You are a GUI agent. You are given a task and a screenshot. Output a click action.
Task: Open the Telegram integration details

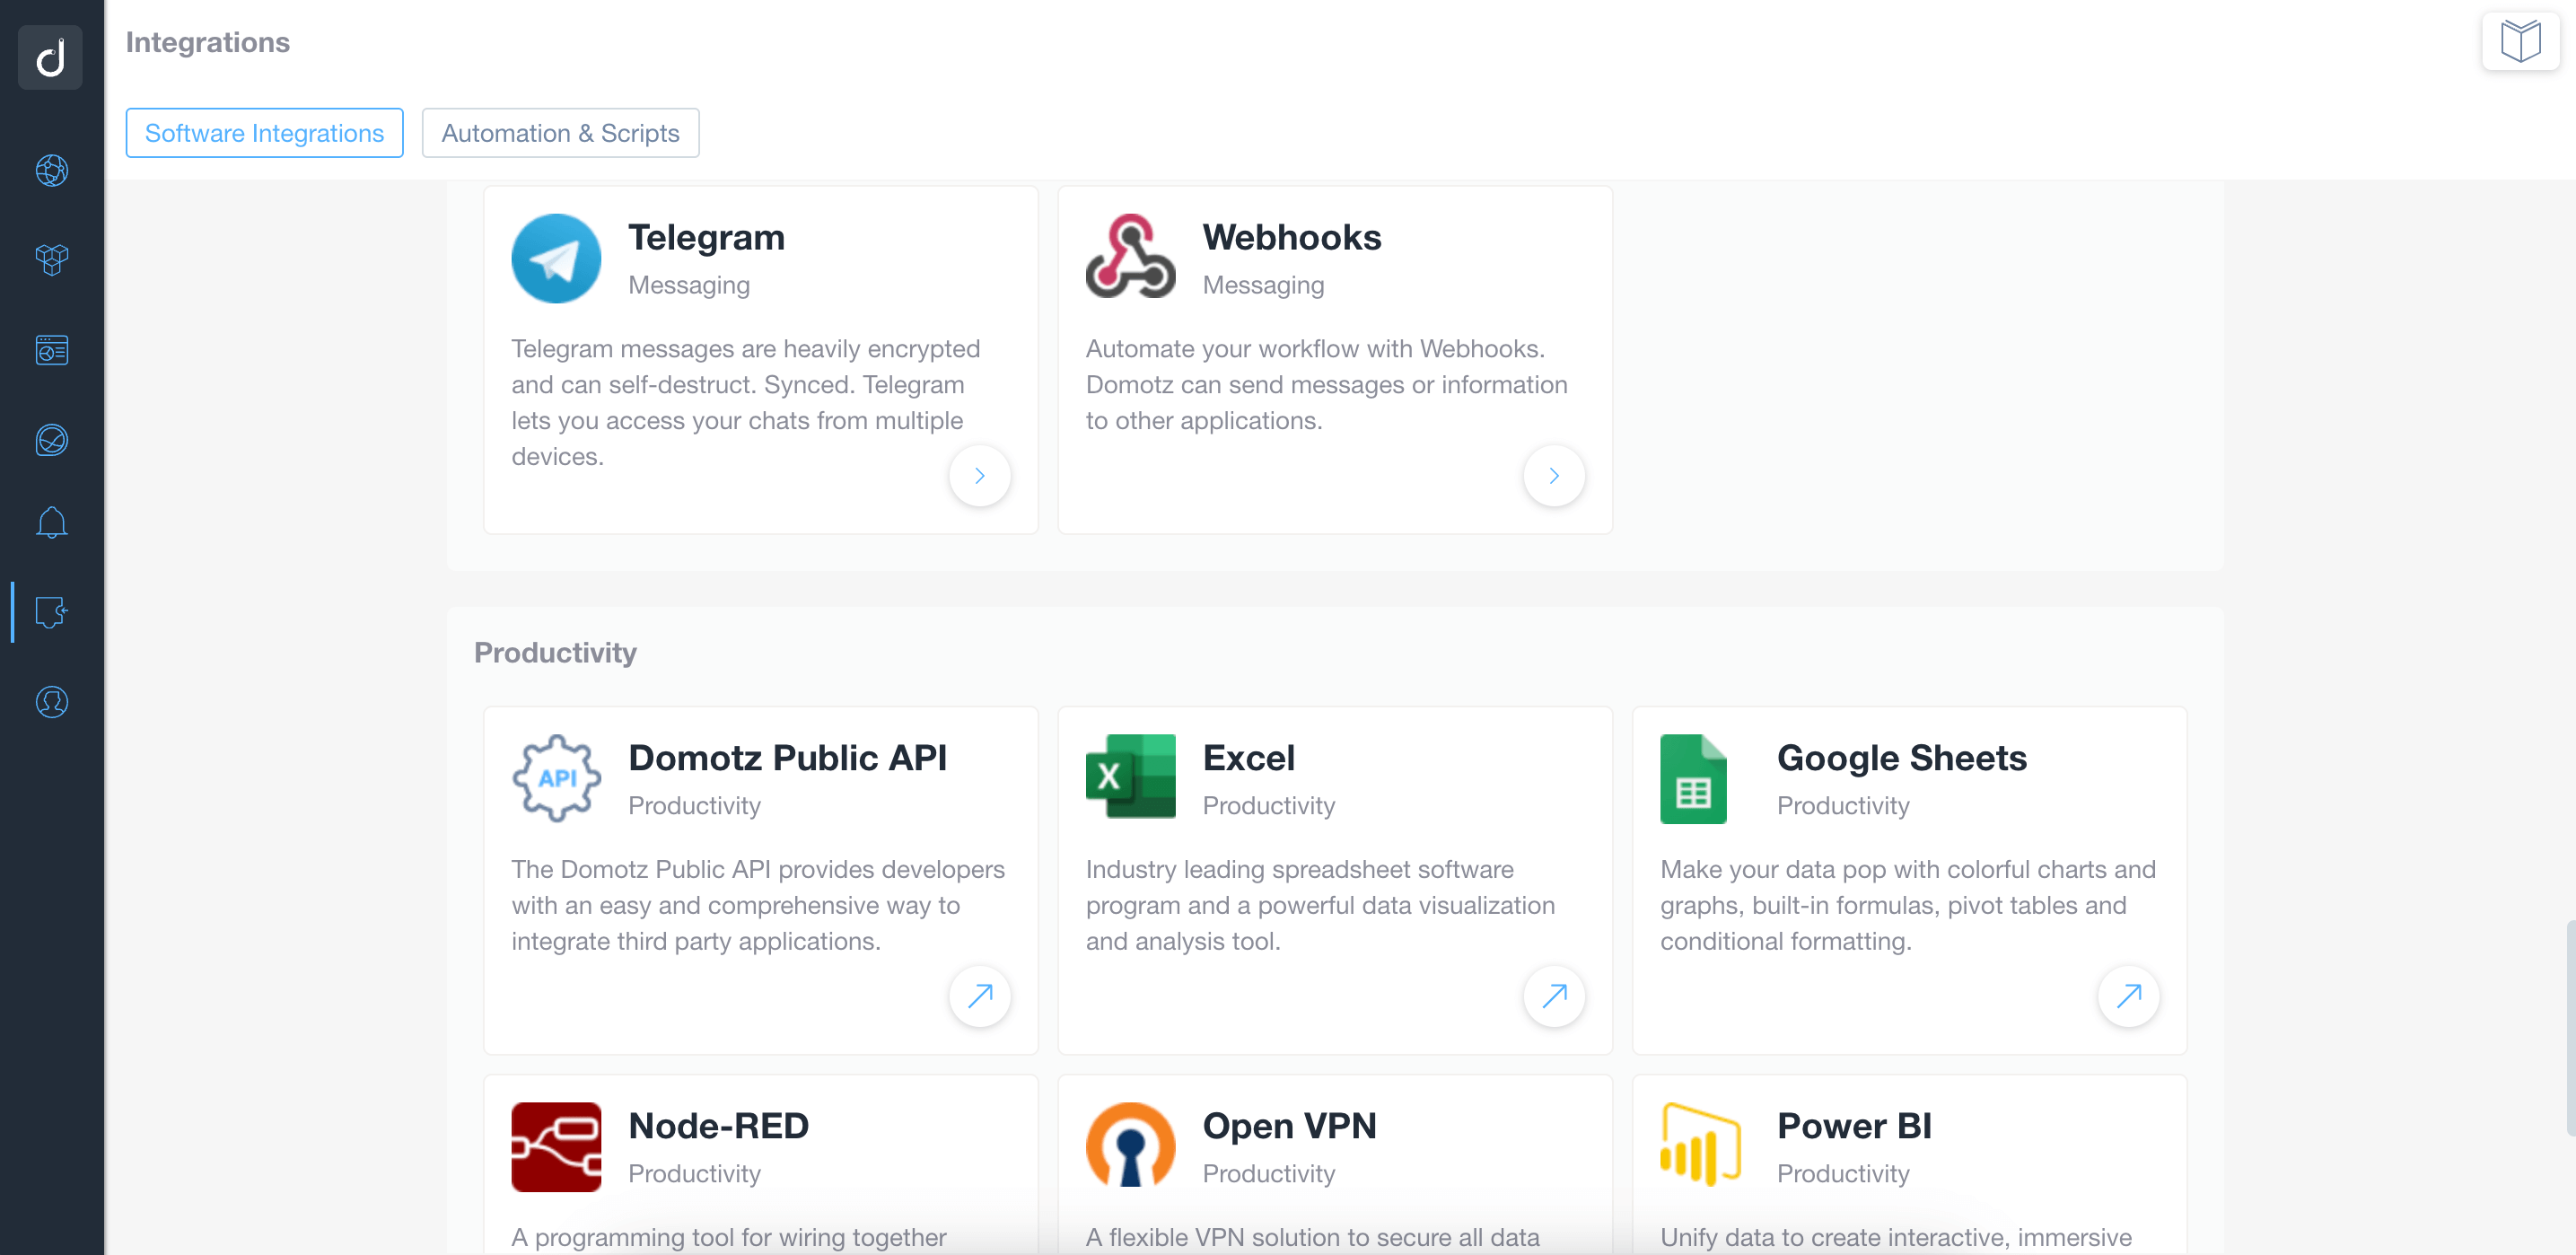click(x=979, y=475)
